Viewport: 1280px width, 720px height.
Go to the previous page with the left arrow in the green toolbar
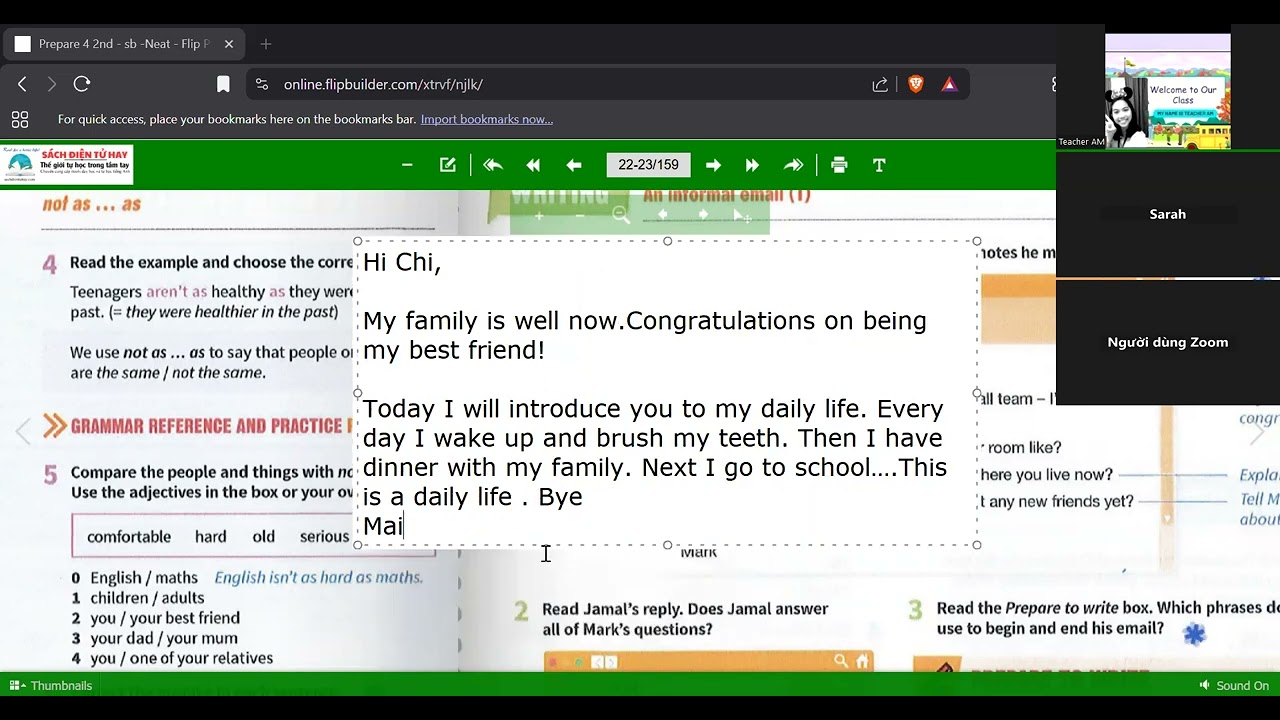pyautogui.click(x=574, y=165)
